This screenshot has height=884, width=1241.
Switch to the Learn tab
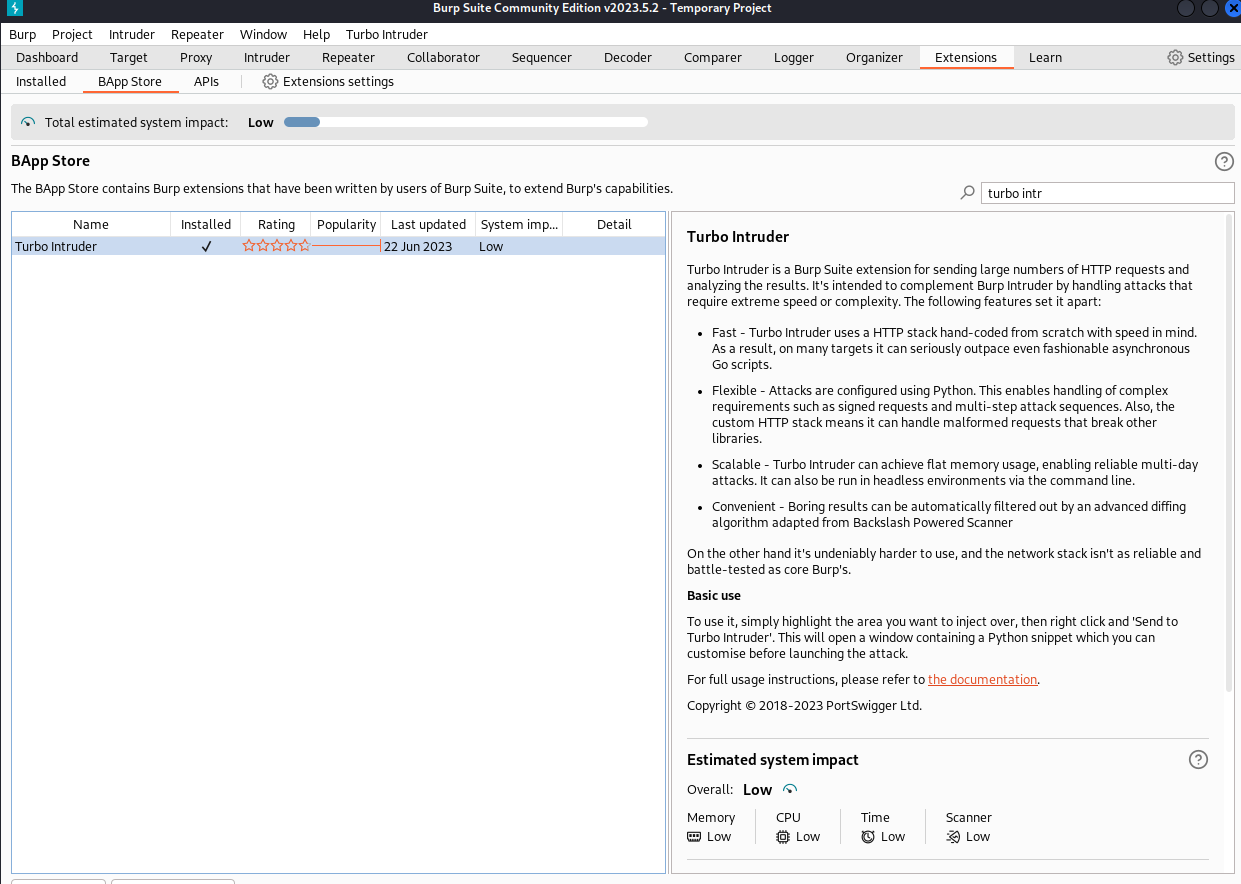[x=1045, y=57]
